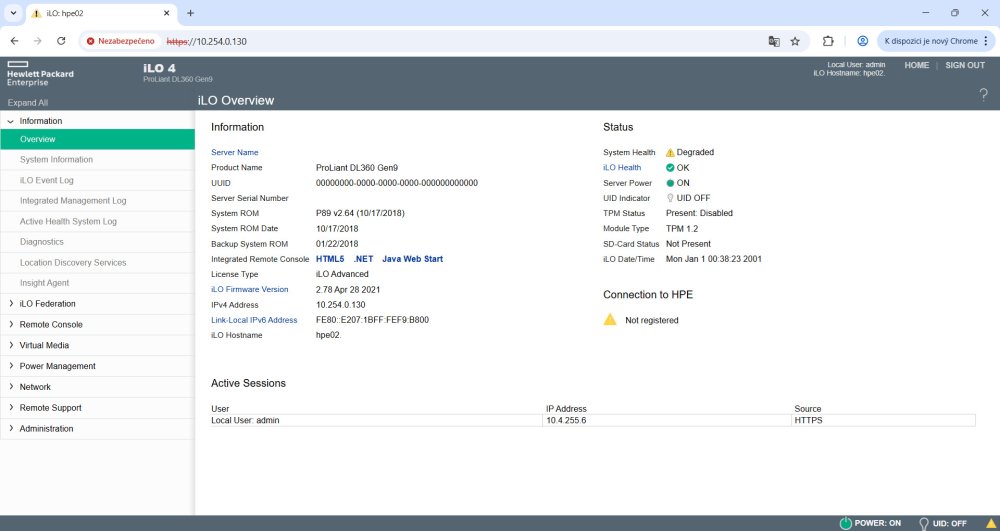Click the iLO Firmware Version link

tap(249, 289)
